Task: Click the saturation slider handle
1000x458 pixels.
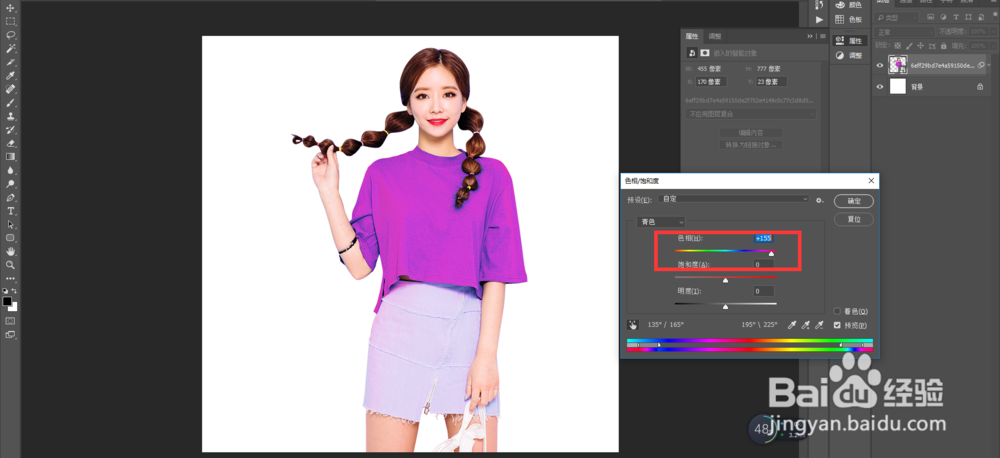Action: point(725,280)
